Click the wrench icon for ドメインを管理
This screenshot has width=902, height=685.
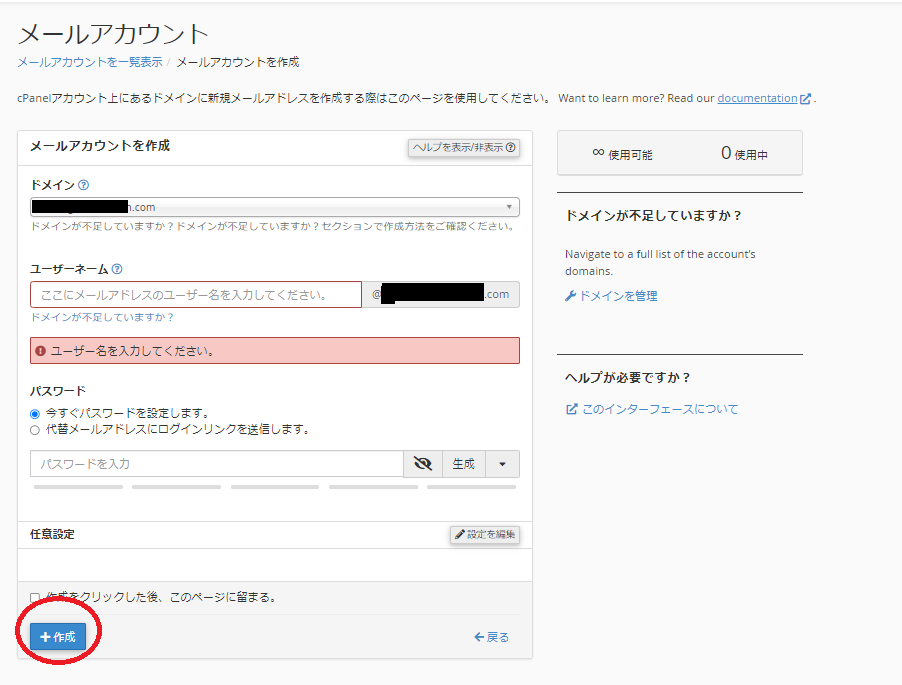pyautogui.click(x=571, y=296)
